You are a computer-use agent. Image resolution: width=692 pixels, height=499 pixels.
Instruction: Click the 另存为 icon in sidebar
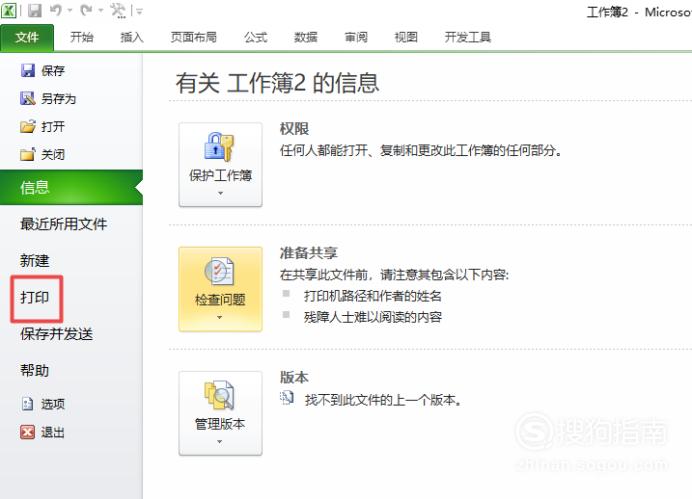click(x=27, y=98)
